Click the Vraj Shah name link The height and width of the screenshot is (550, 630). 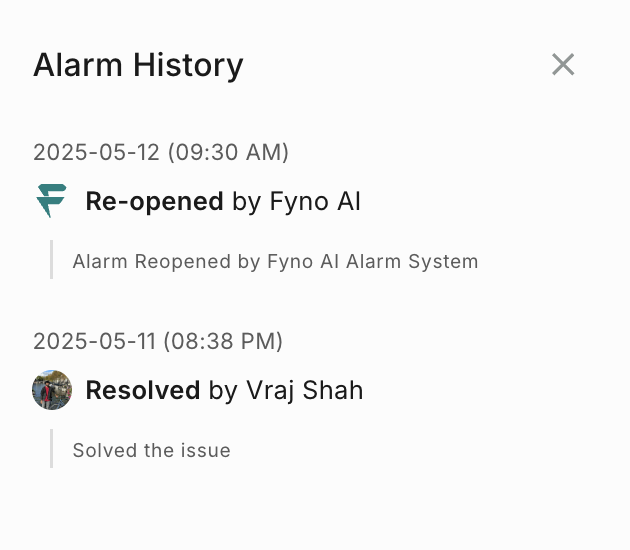304,390
